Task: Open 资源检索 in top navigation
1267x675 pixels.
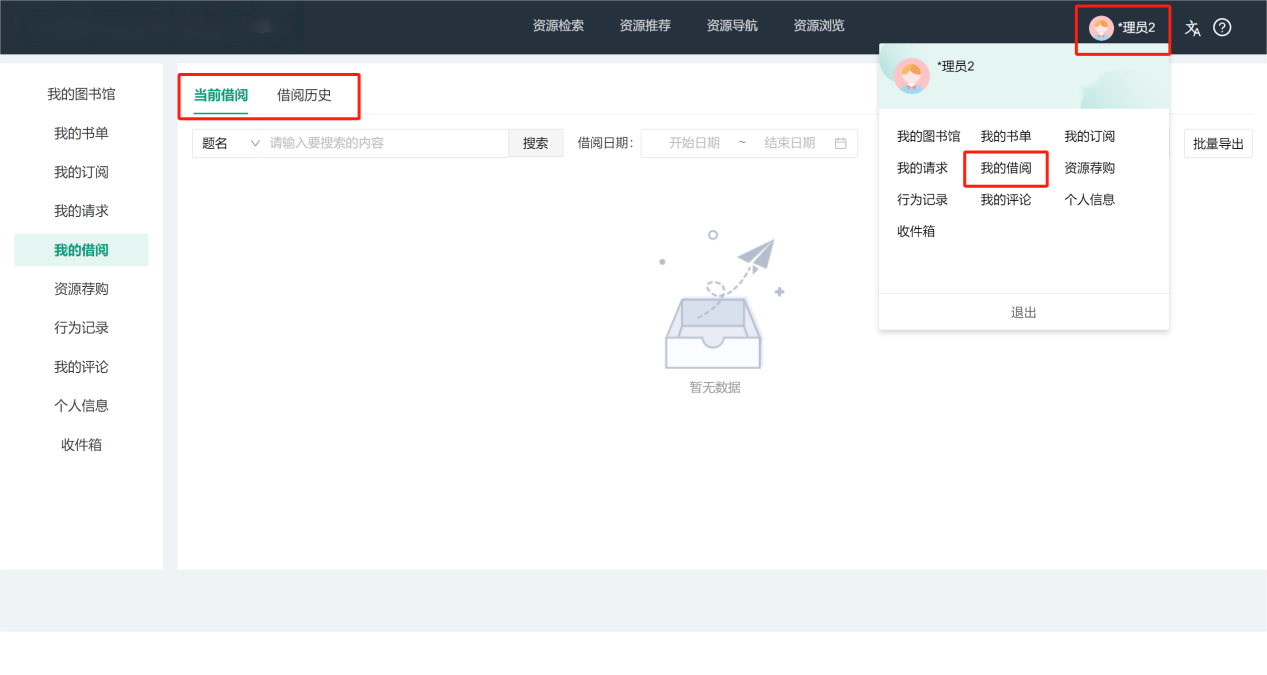Action: [558, 26]
